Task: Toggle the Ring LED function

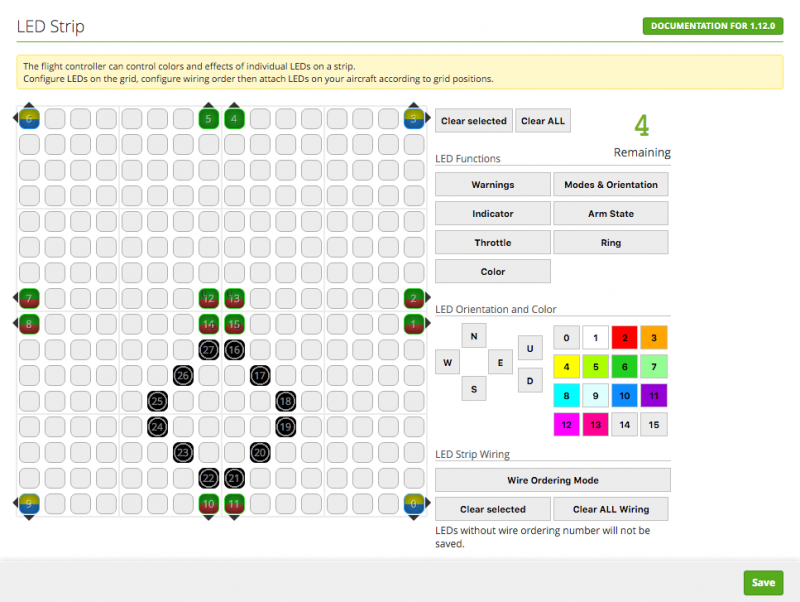Action: (x=611, y=242)
